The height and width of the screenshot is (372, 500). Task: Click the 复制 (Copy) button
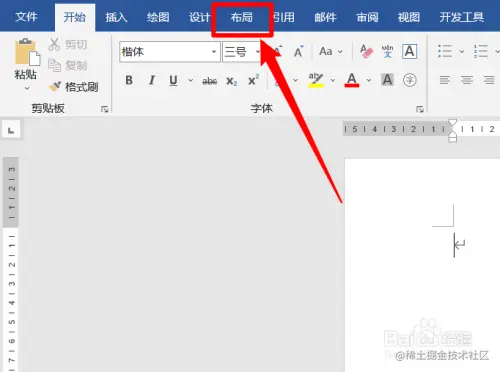tap(68, 65)
